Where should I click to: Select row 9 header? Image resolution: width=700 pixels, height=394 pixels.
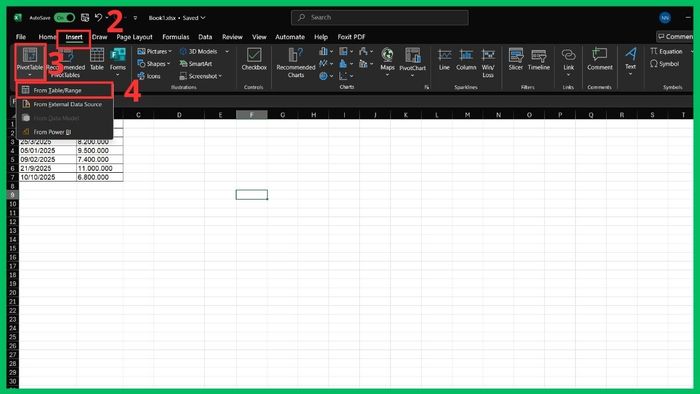point(12,195)
